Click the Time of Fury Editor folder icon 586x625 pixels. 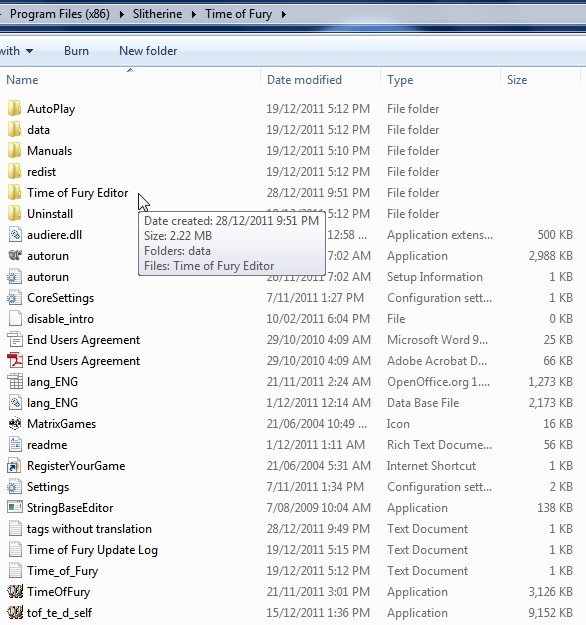15,193
